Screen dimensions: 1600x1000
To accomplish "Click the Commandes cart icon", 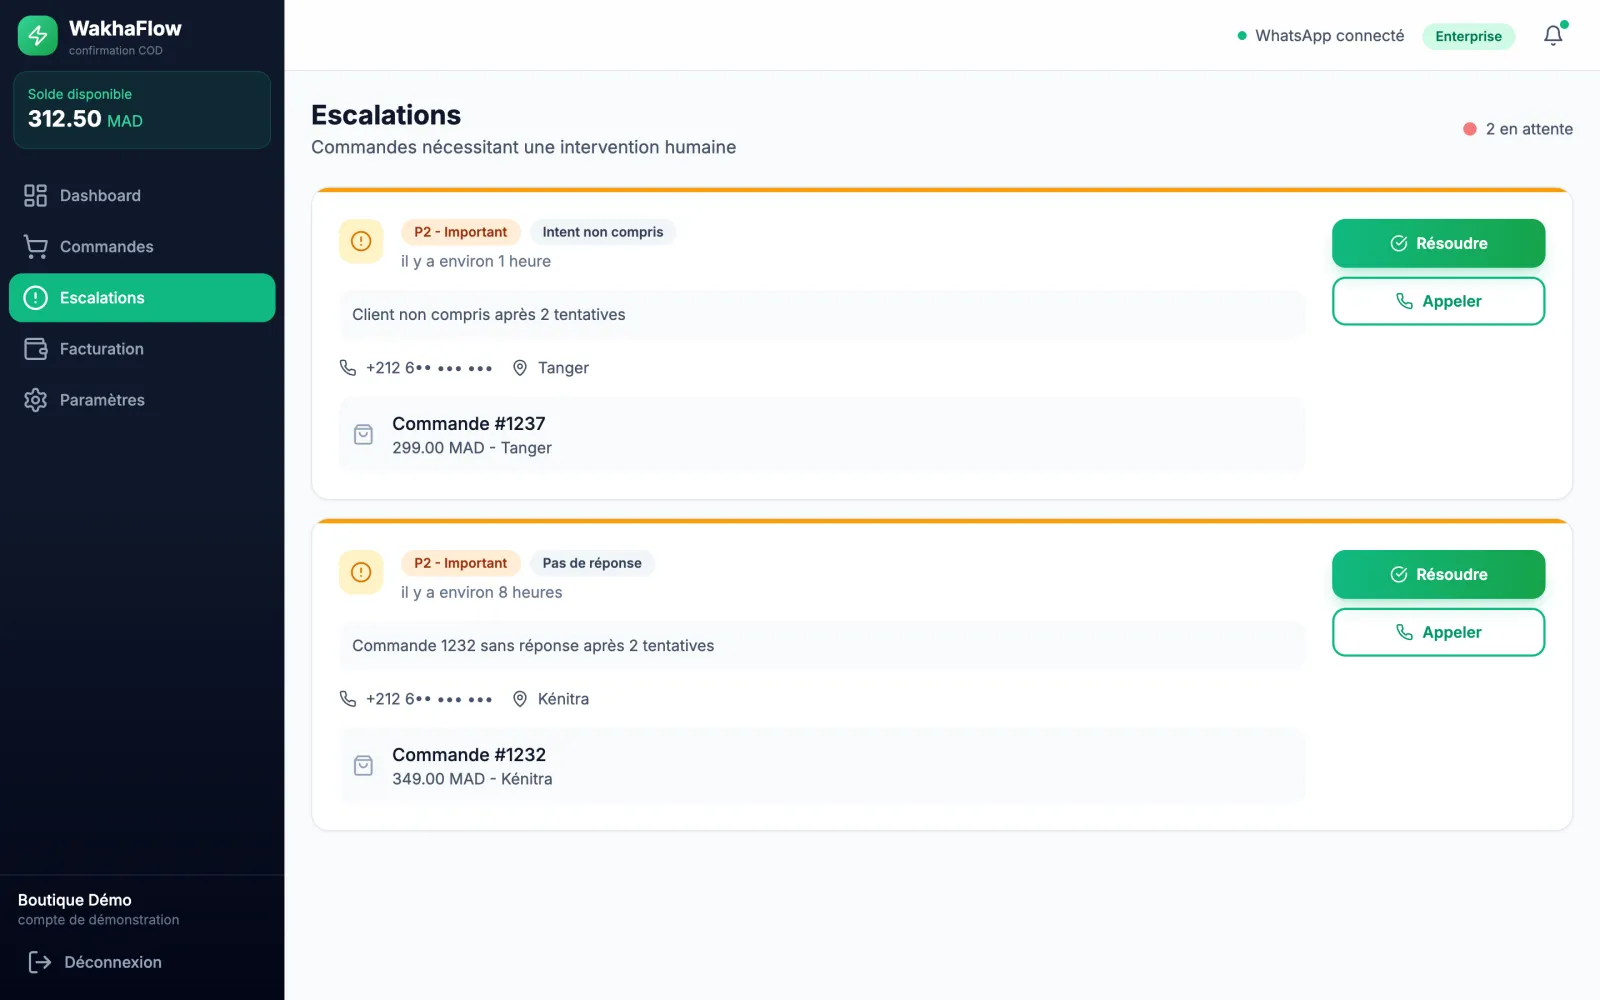I will (36, 247).
